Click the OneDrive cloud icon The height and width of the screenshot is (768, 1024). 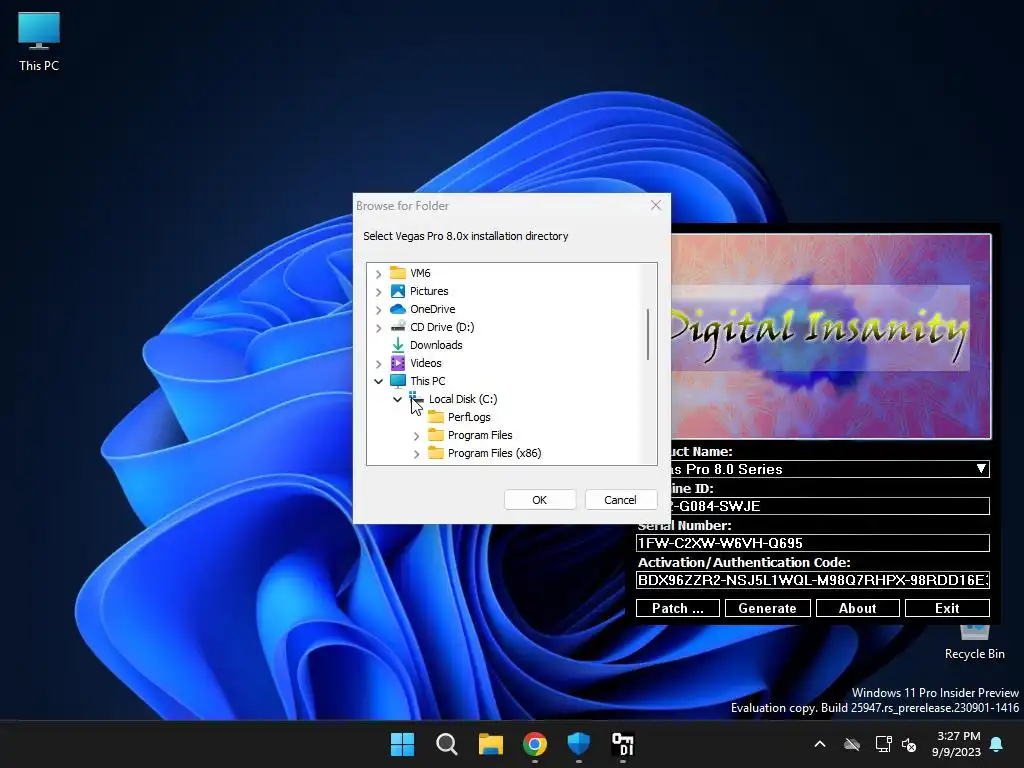pyautogui.click(x=398, y=309)
